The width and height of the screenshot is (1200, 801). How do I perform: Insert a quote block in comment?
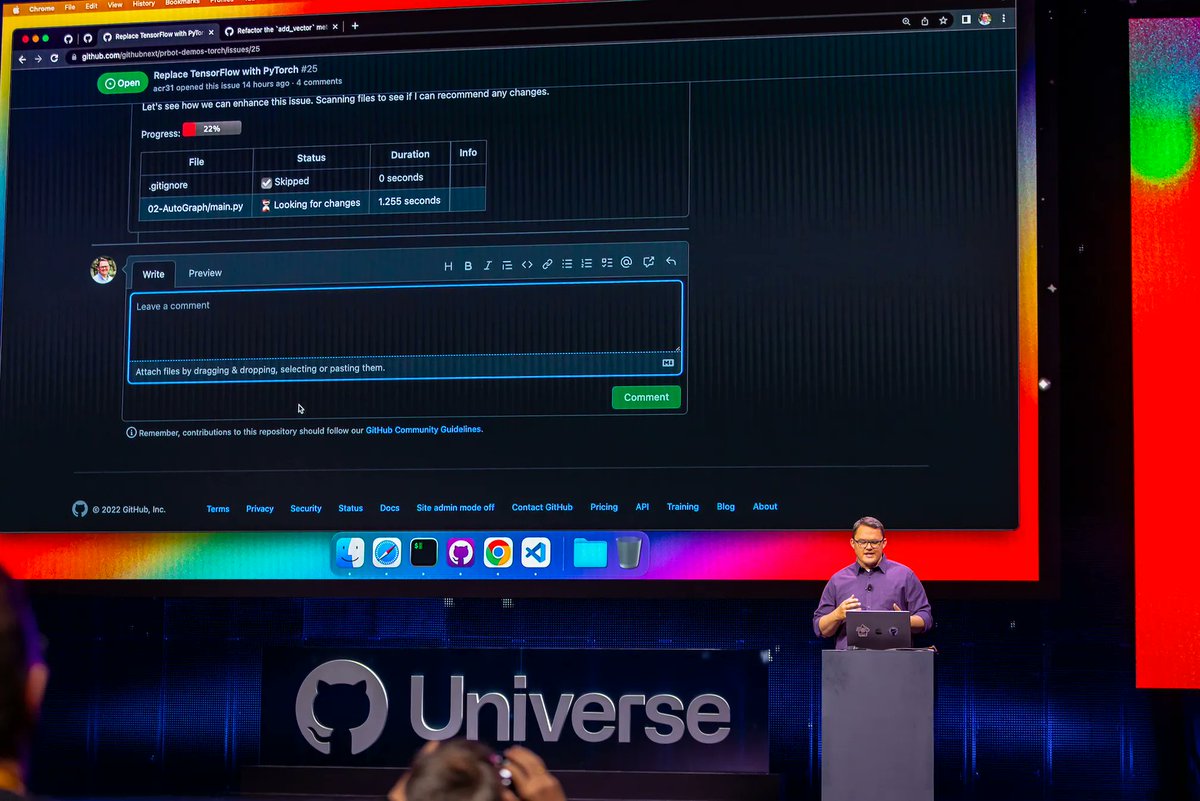point(507,265)
